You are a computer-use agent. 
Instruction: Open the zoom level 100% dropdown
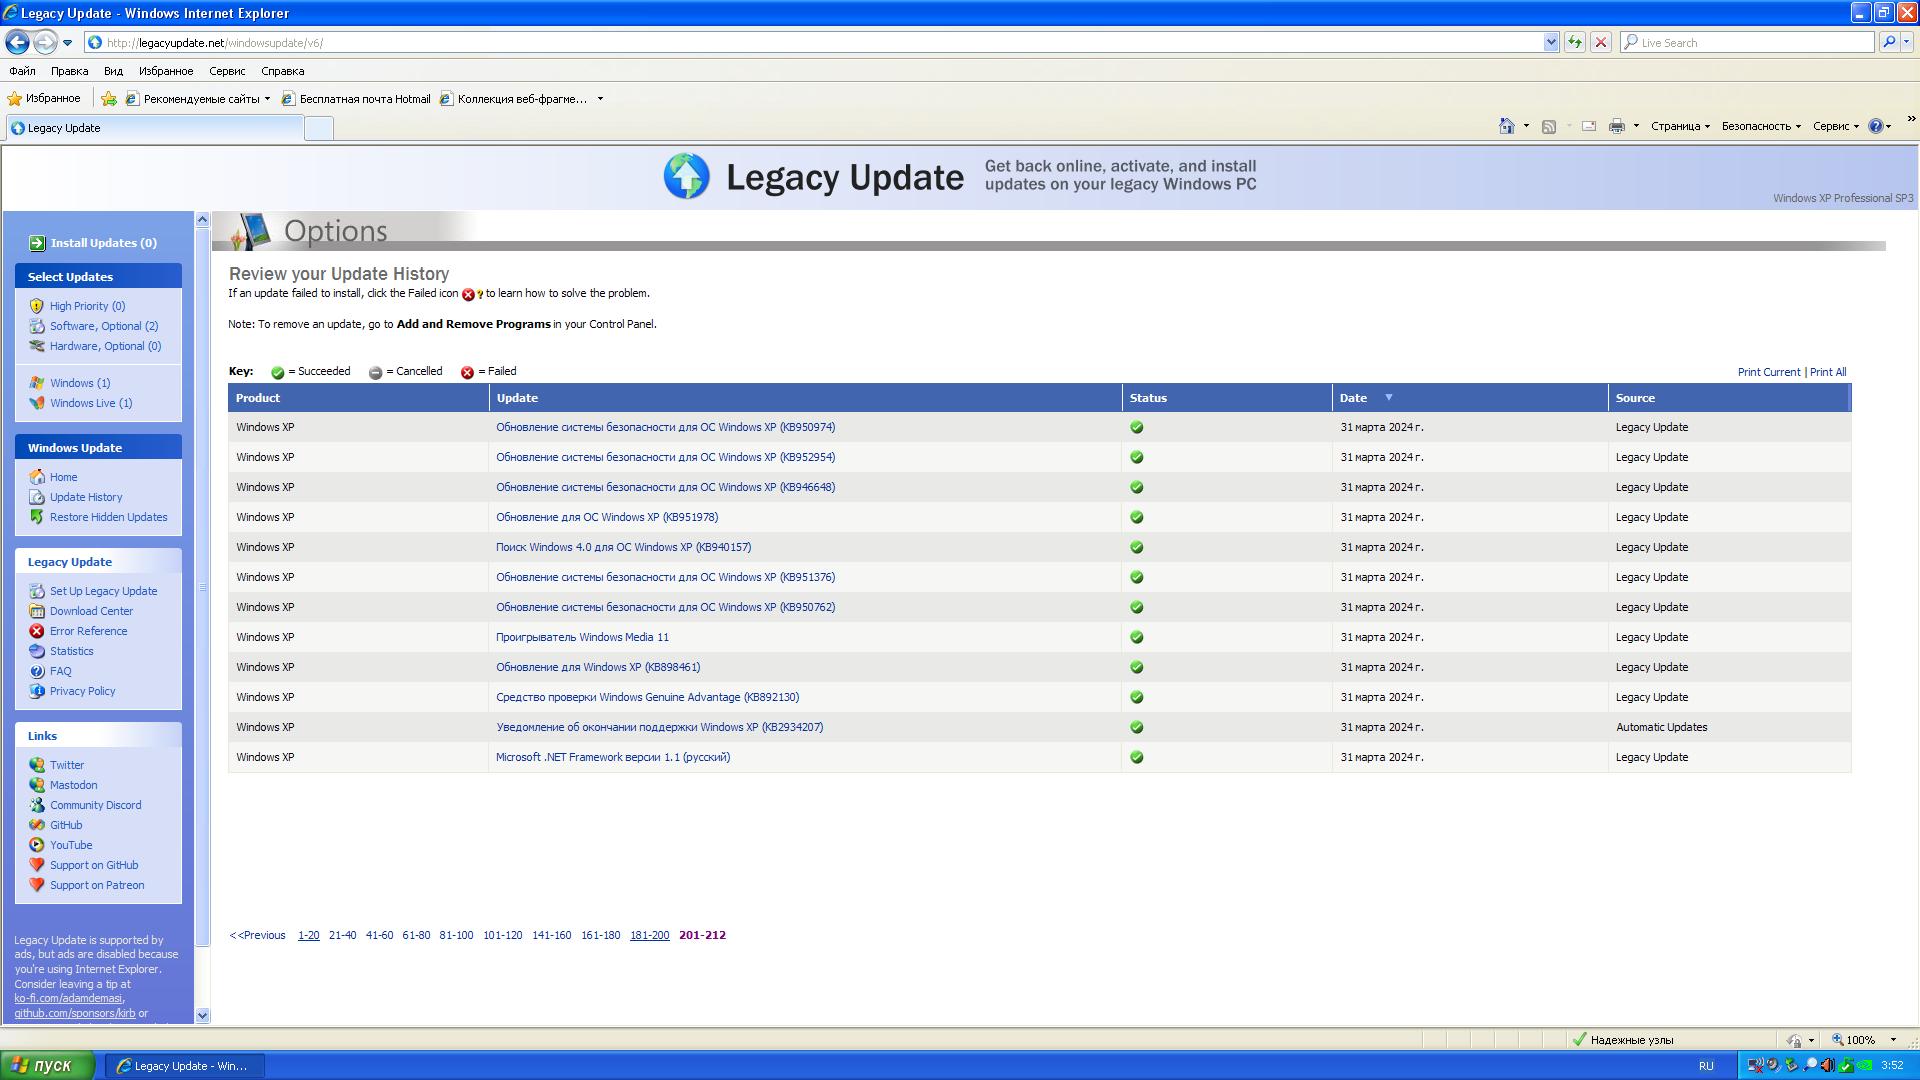tap(1892, 1040)
